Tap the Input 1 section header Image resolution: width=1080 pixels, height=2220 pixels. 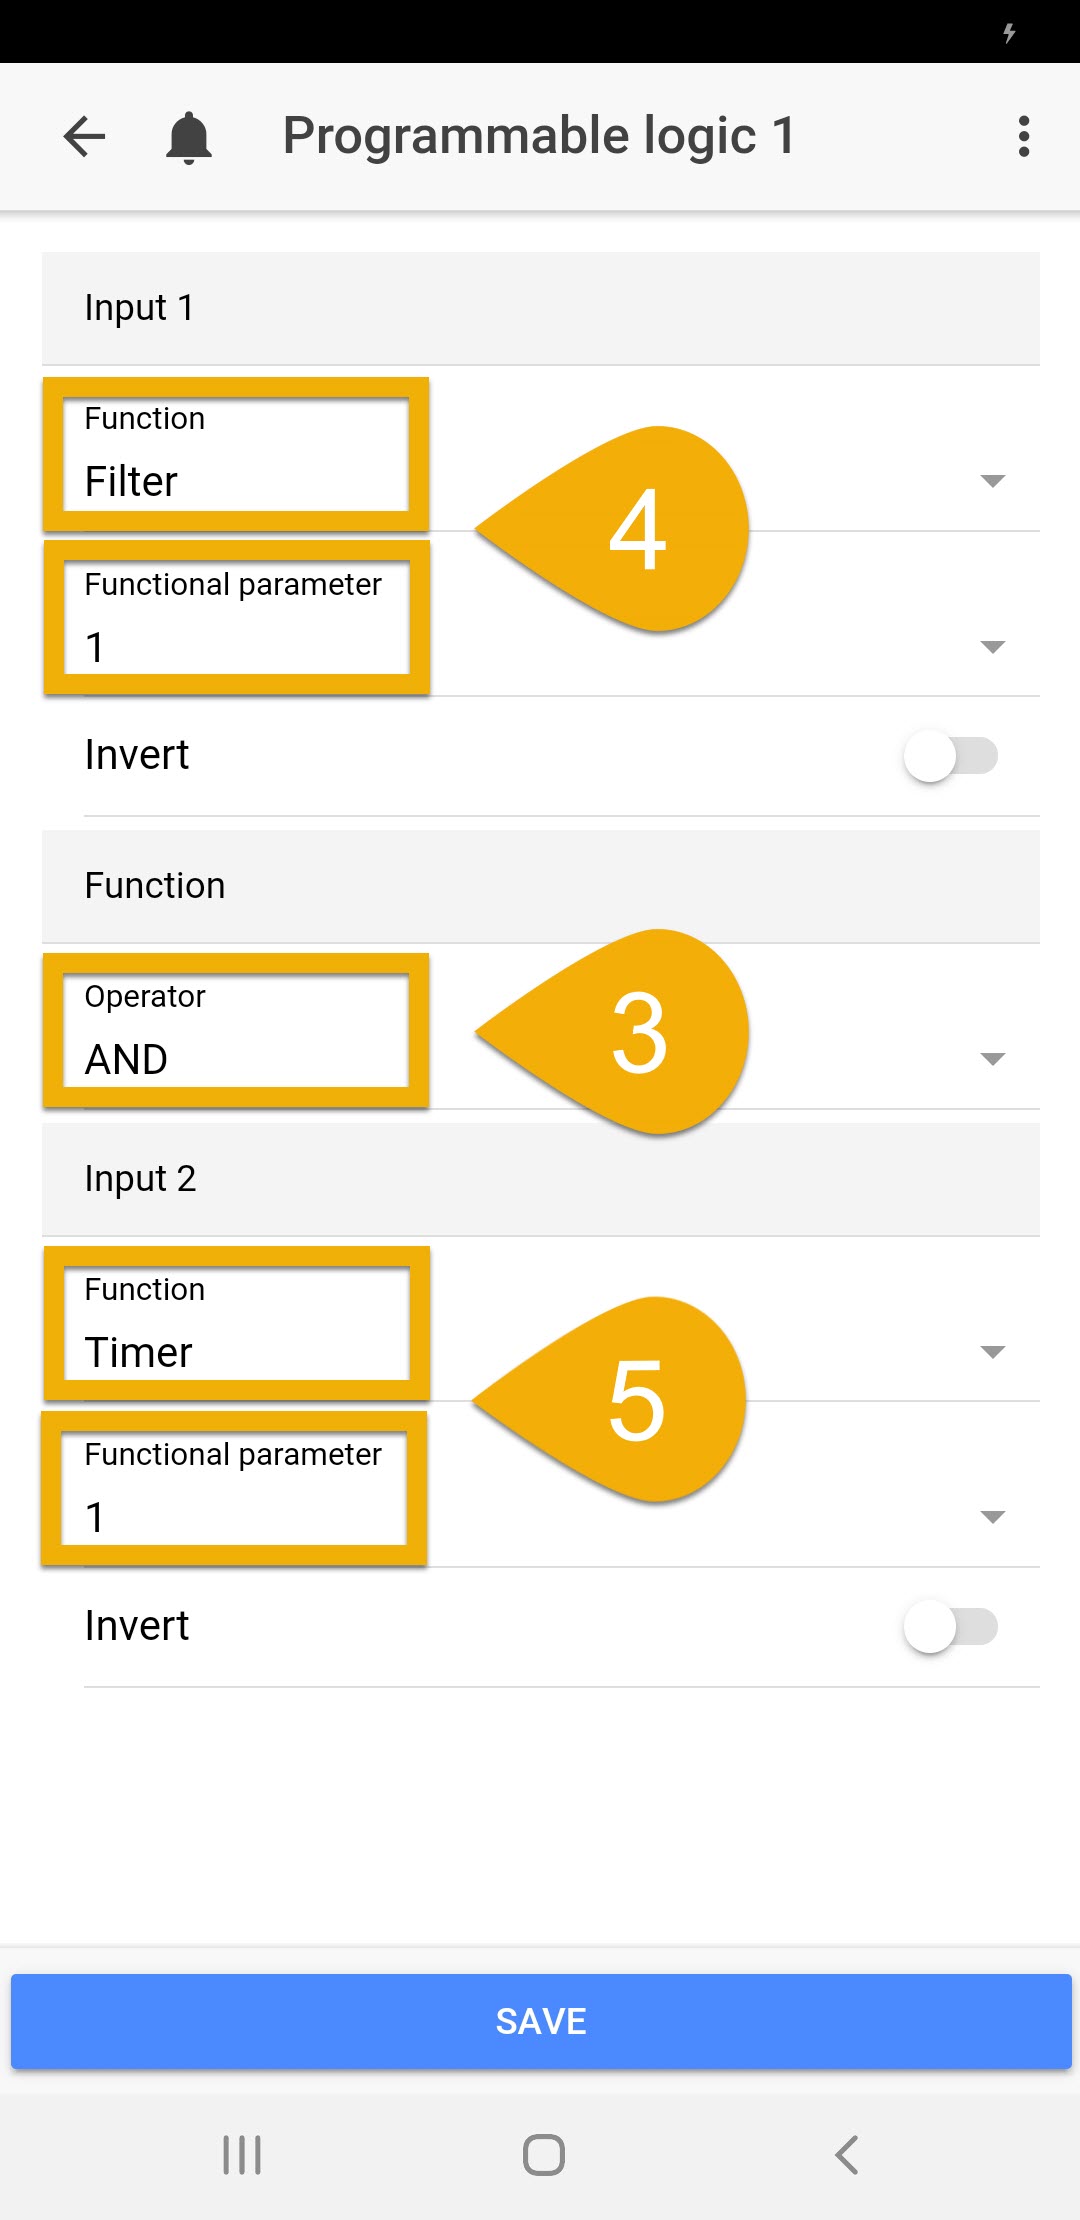540,308
